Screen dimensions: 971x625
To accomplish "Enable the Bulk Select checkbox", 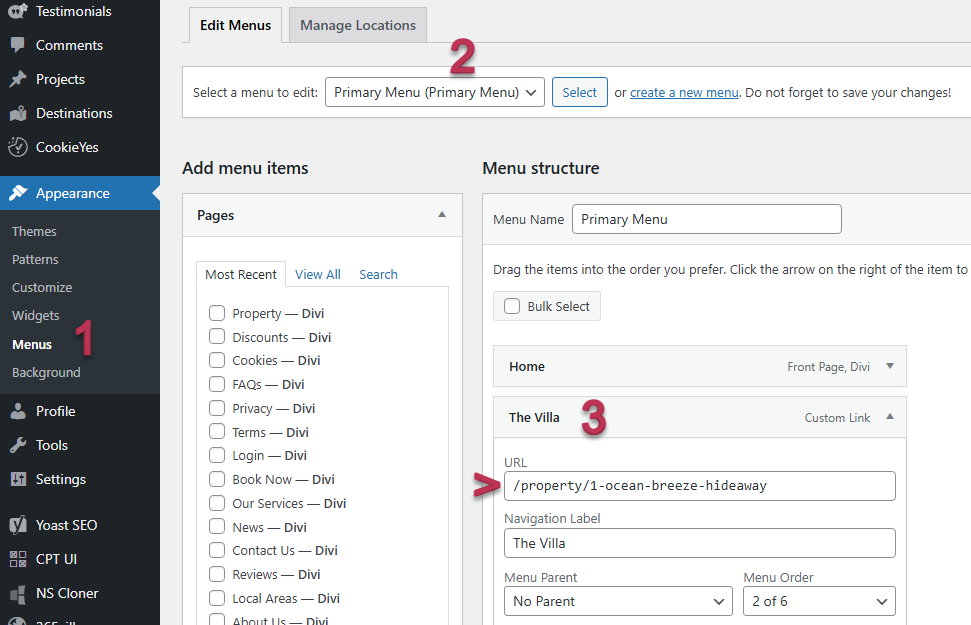I will [512, 306].
